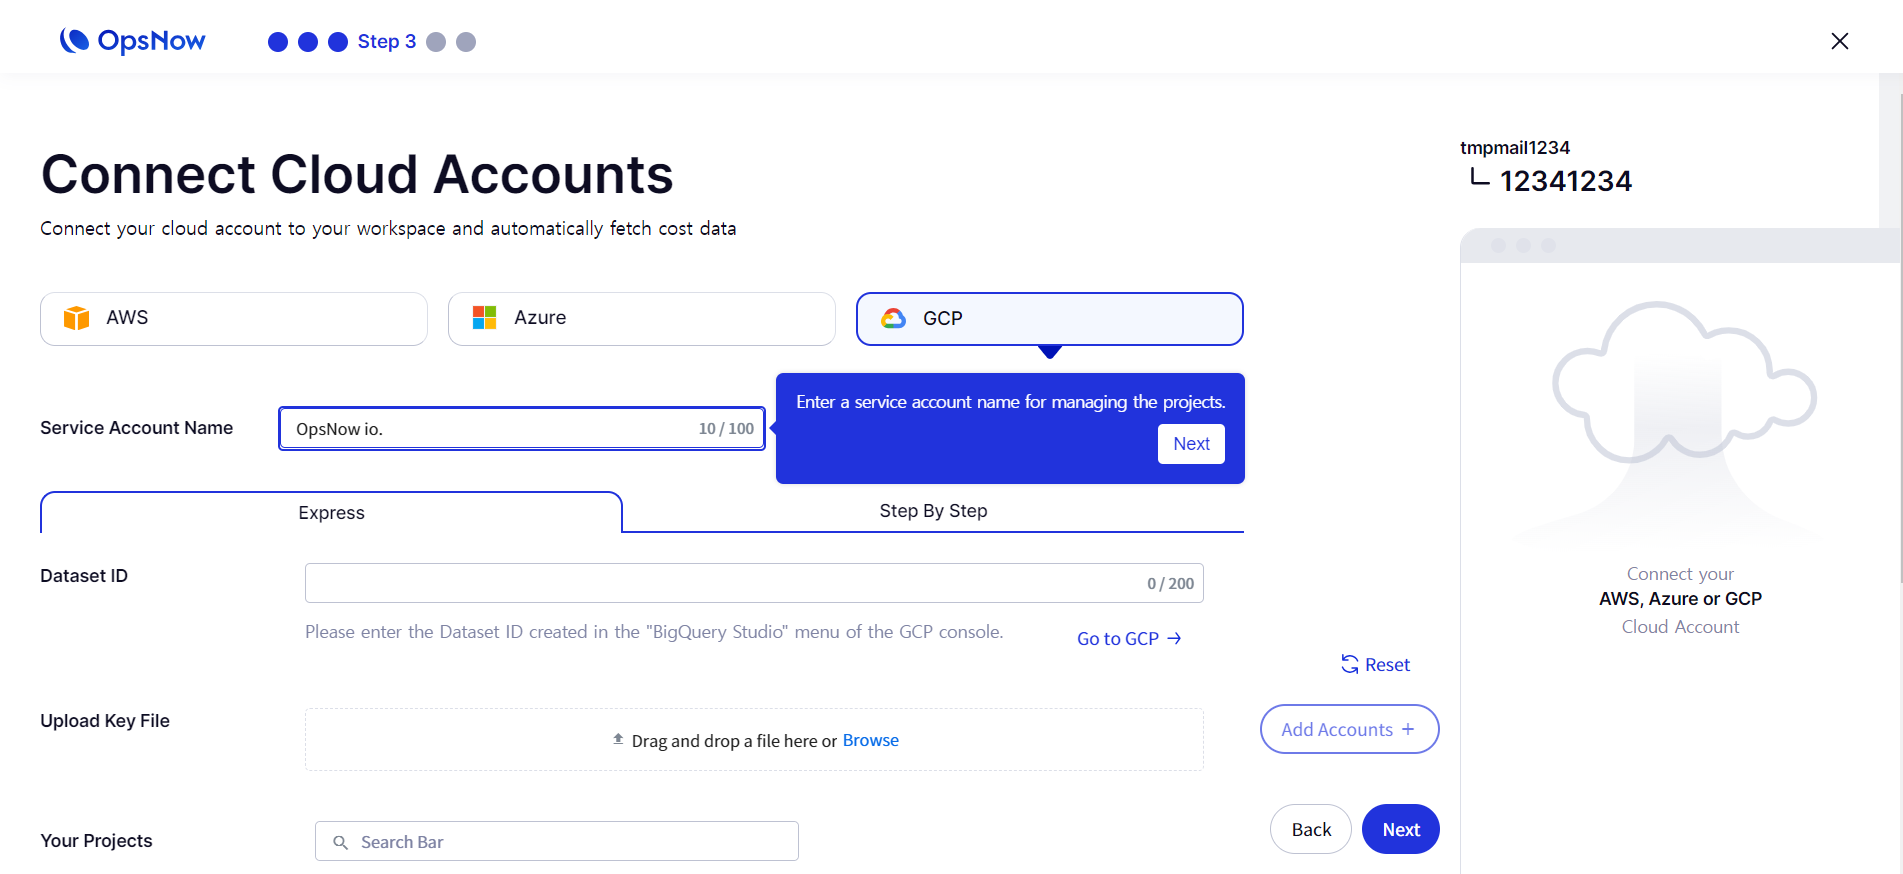Focus the Dataset ID input field

(x=720, y=583)
